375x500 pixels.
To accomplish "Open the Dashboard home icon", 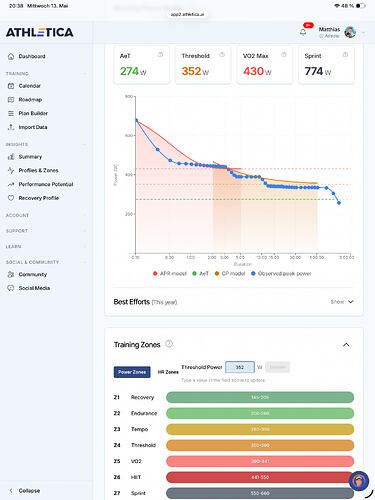I will (11, 56).
